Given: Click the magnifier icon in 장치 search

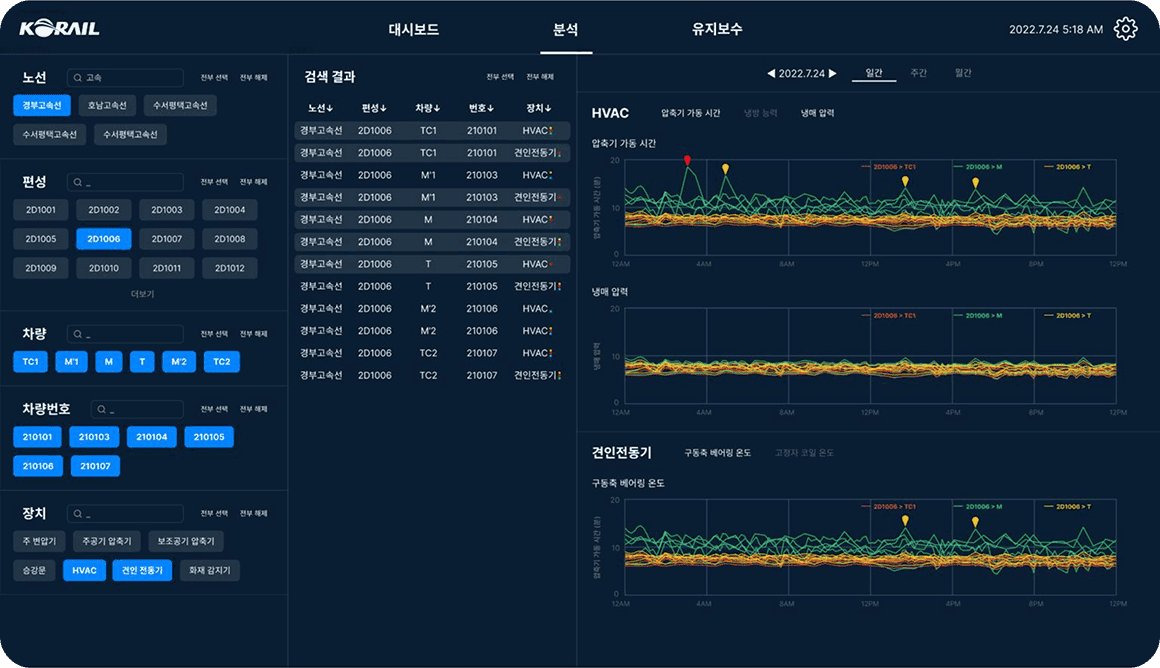Looking at the screenshot, I should [x=77, y=513].
